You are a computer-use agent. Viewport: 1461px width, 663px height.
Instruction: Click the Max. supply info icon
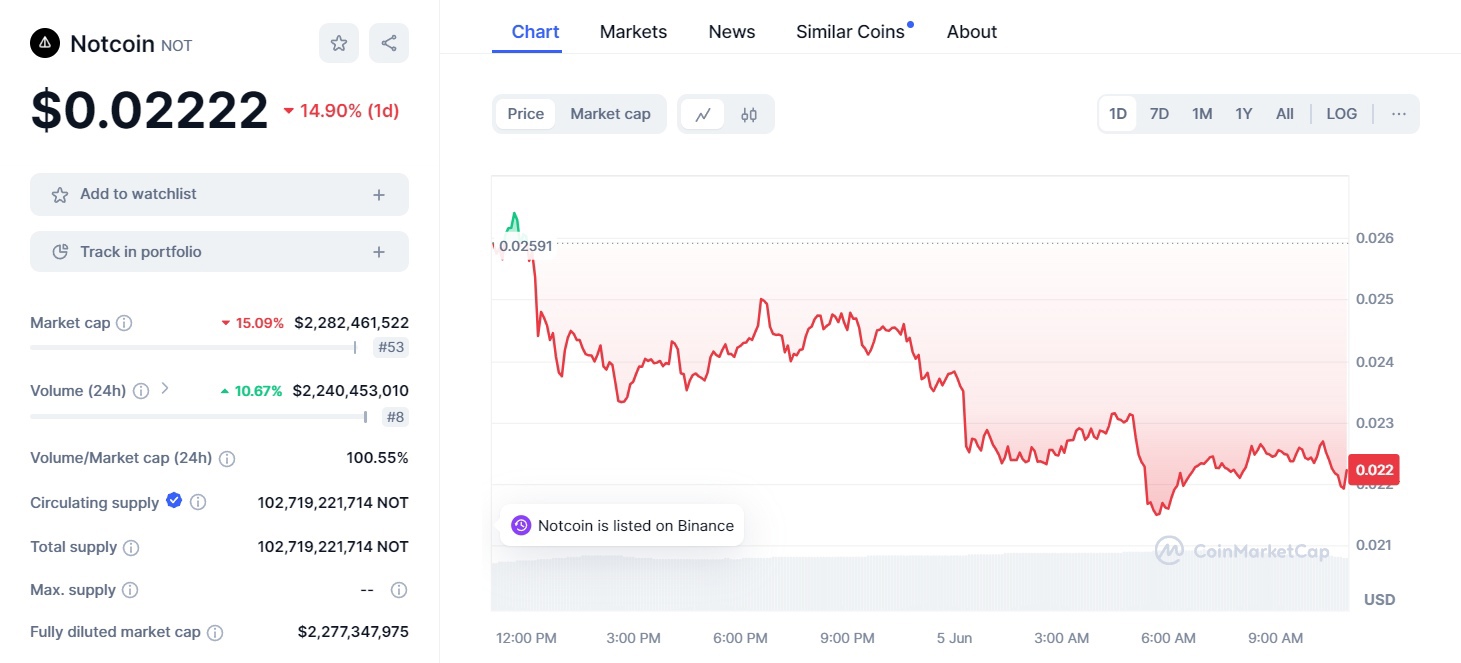pyautogui.click(x=130, y=590)
